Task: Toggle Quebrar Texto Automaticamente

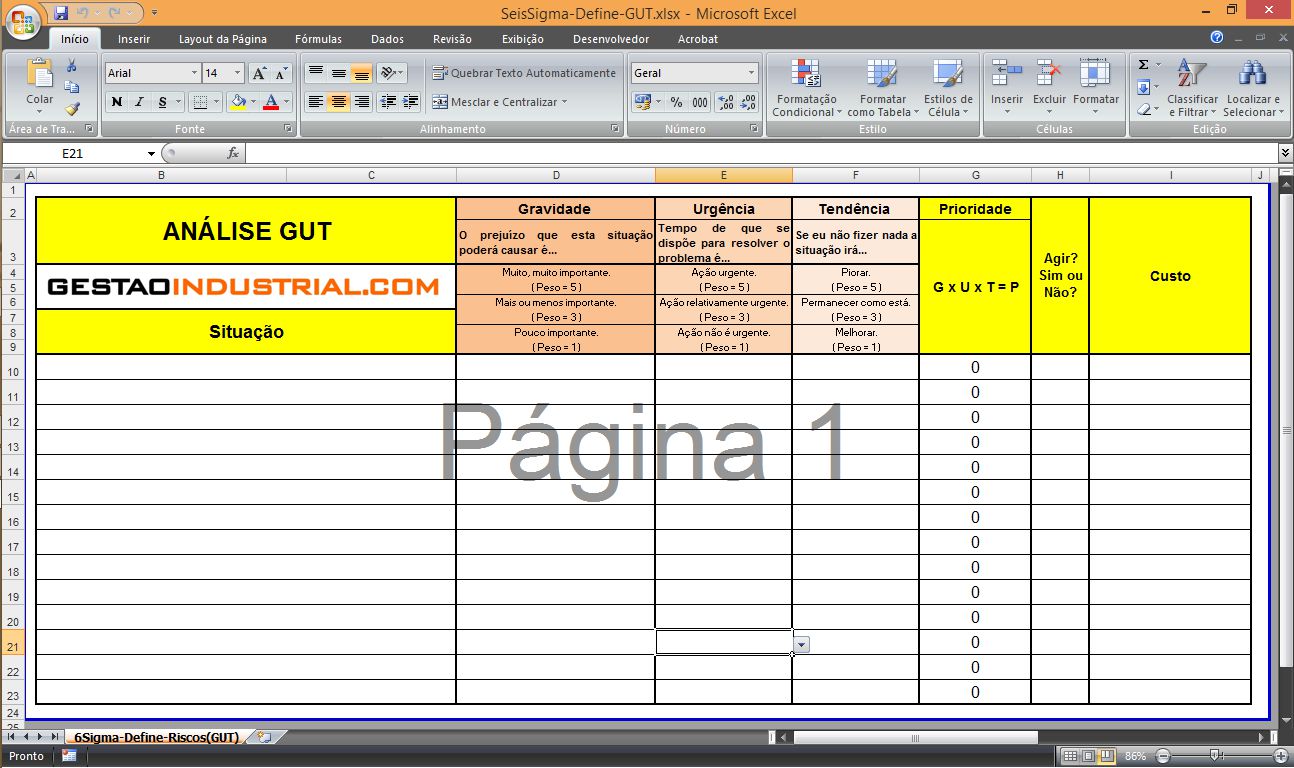Action: click(x=524, y=73)
